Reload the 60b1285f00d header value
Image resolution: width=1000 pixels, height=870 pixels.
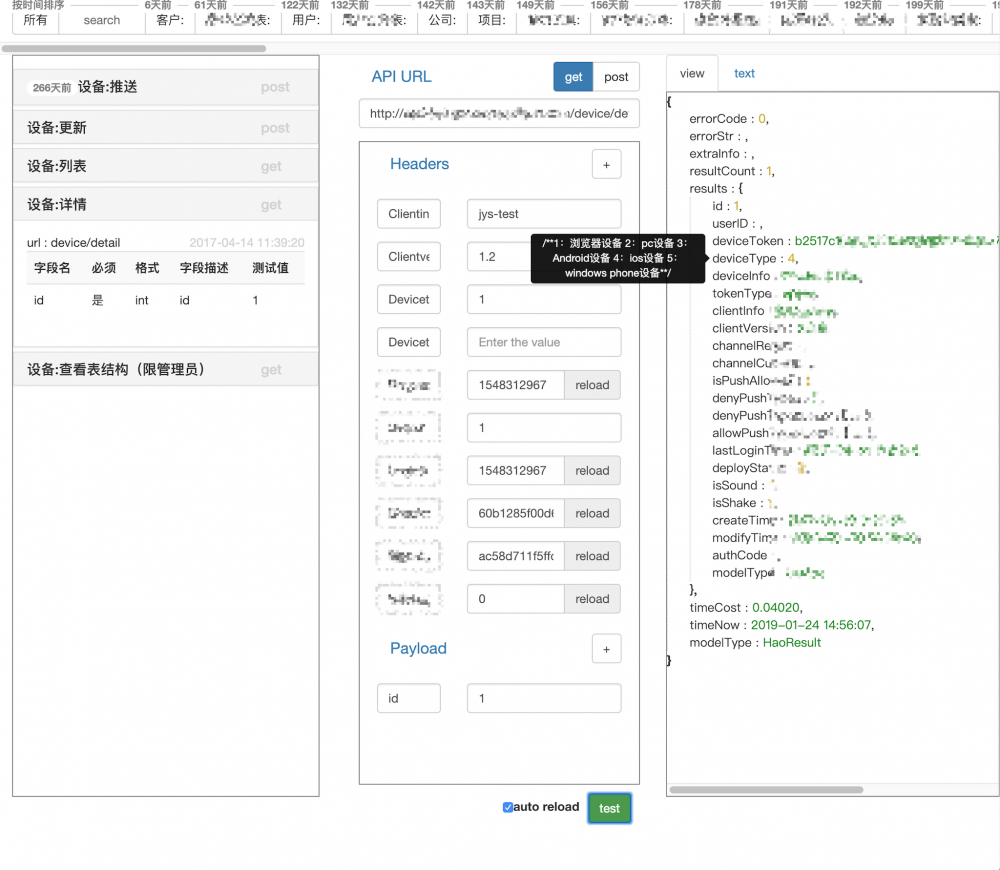click(x=592, y=513)
